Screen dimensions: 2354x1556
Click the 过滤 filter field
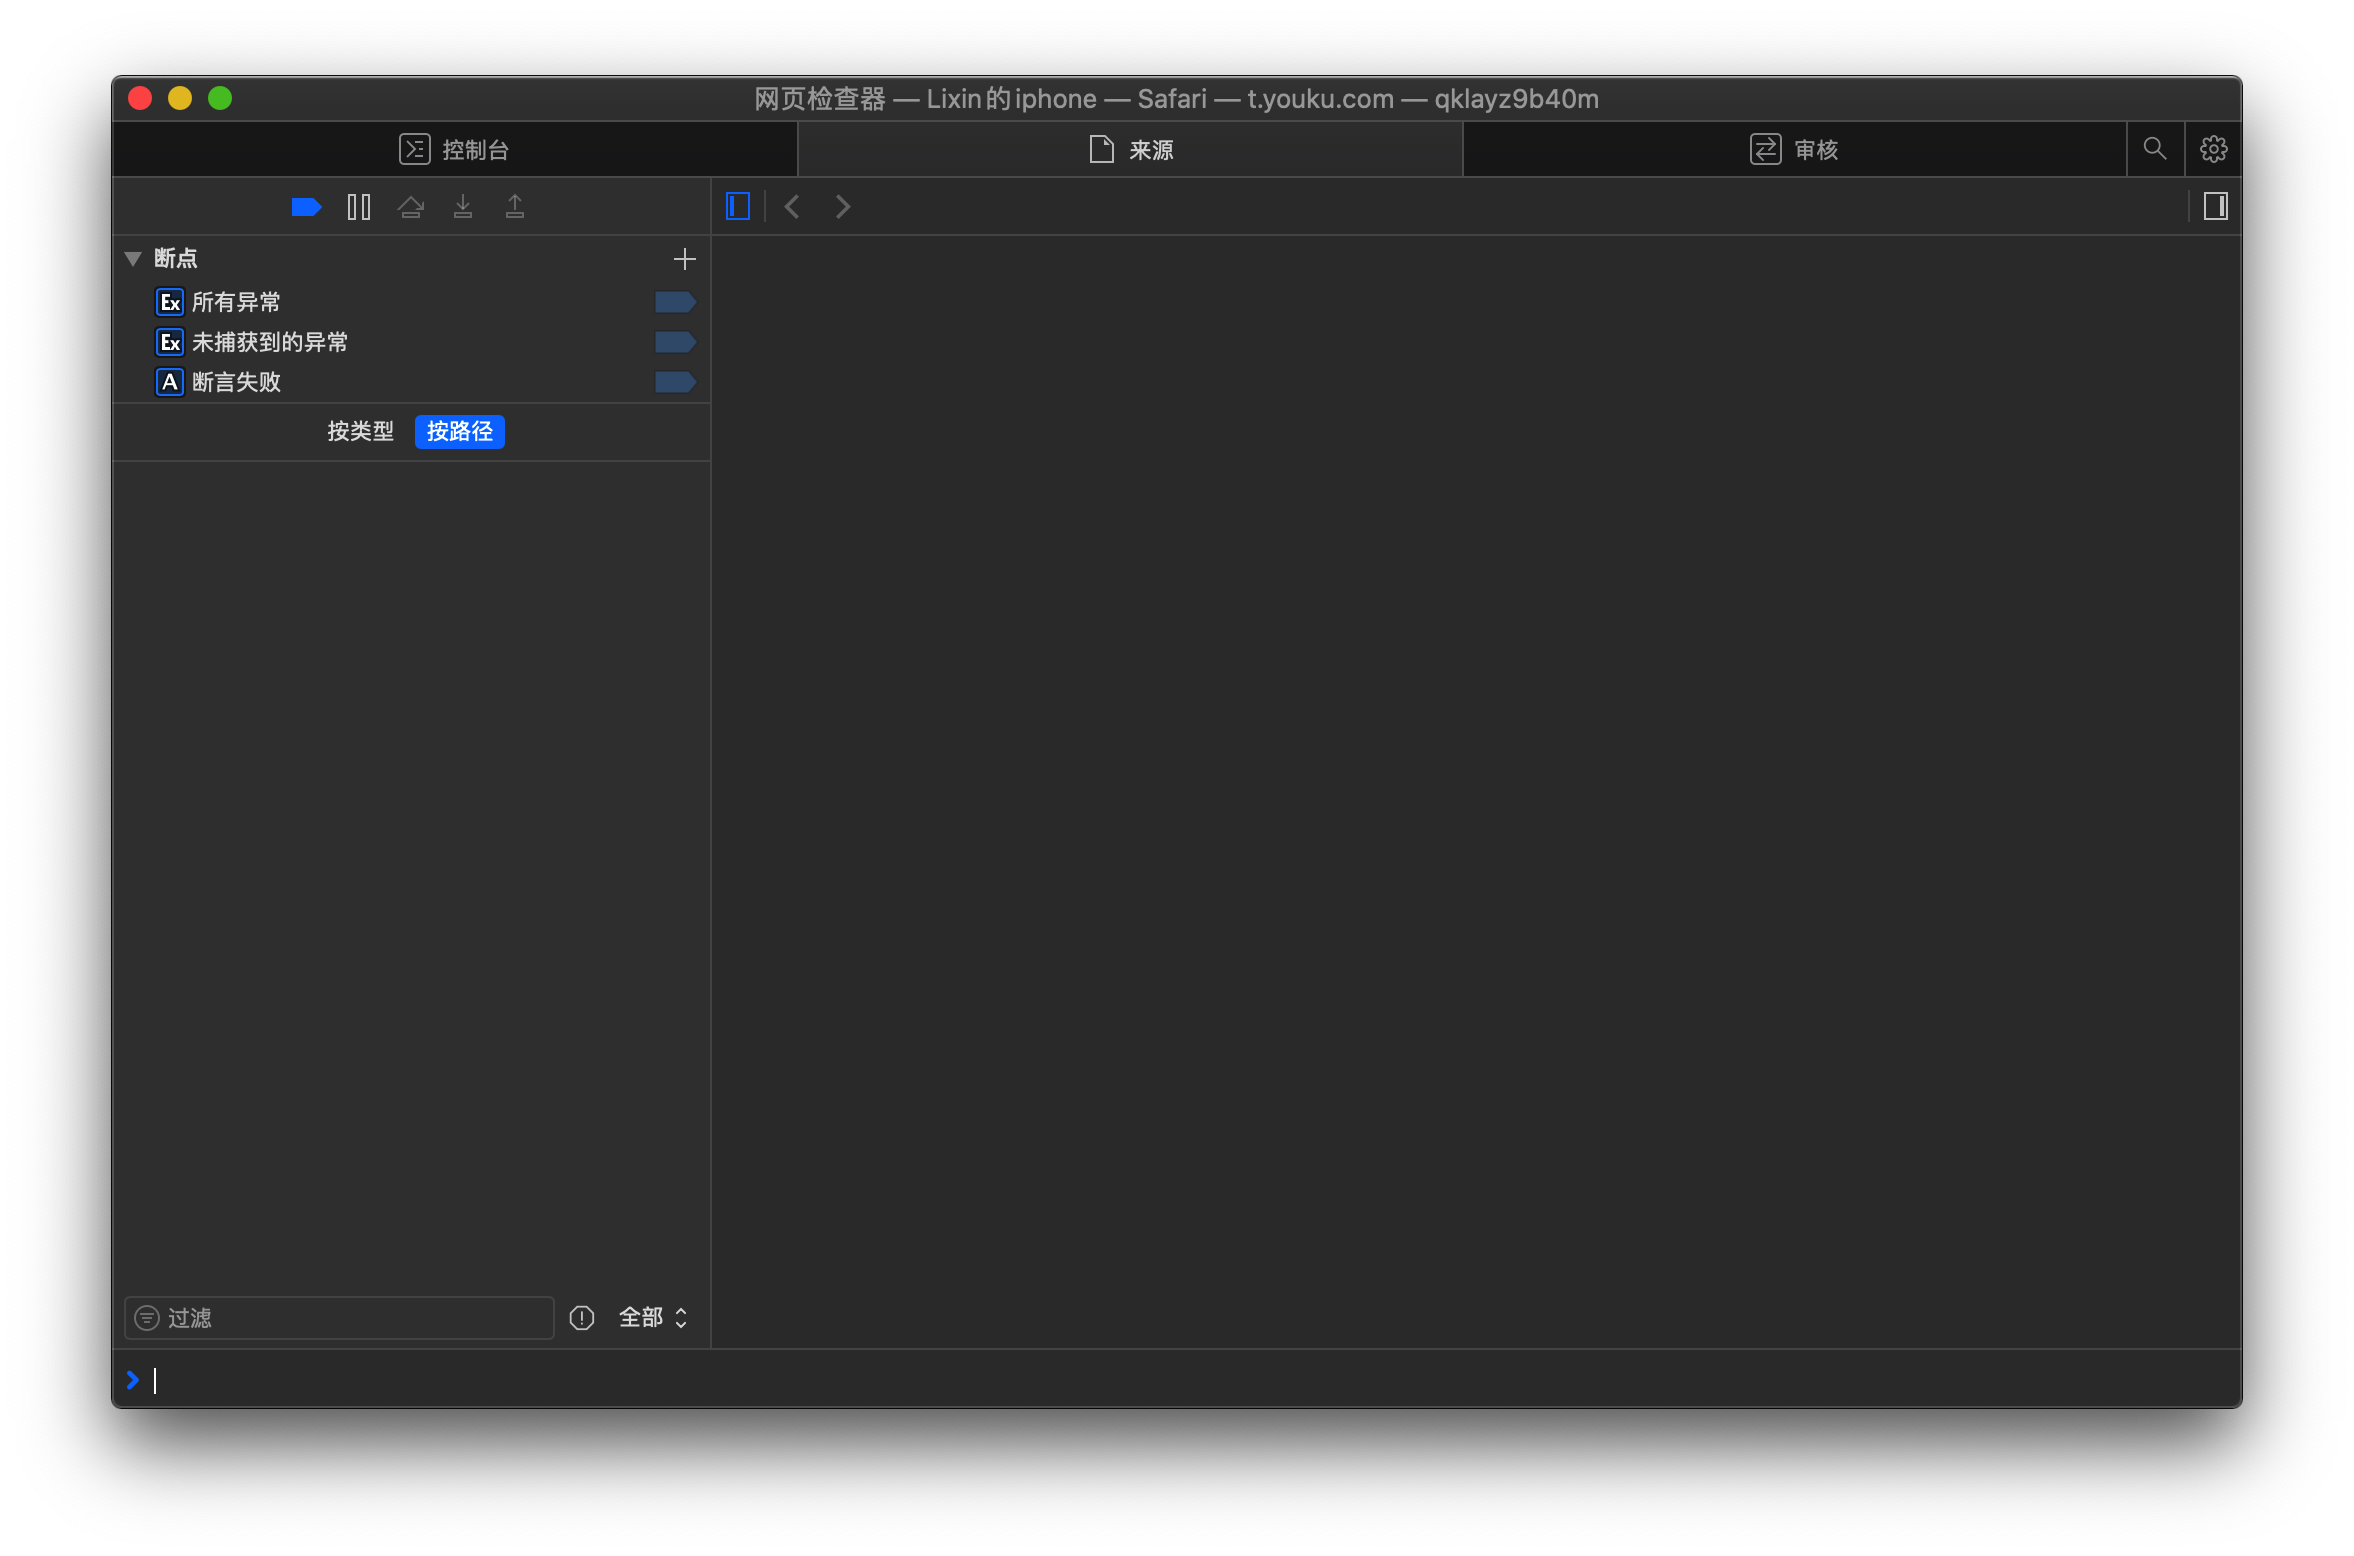339,1318
